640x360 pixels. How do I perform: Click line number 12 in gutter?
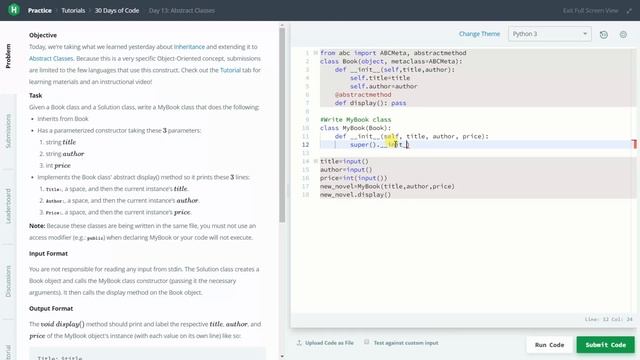(x=305, y=144)
